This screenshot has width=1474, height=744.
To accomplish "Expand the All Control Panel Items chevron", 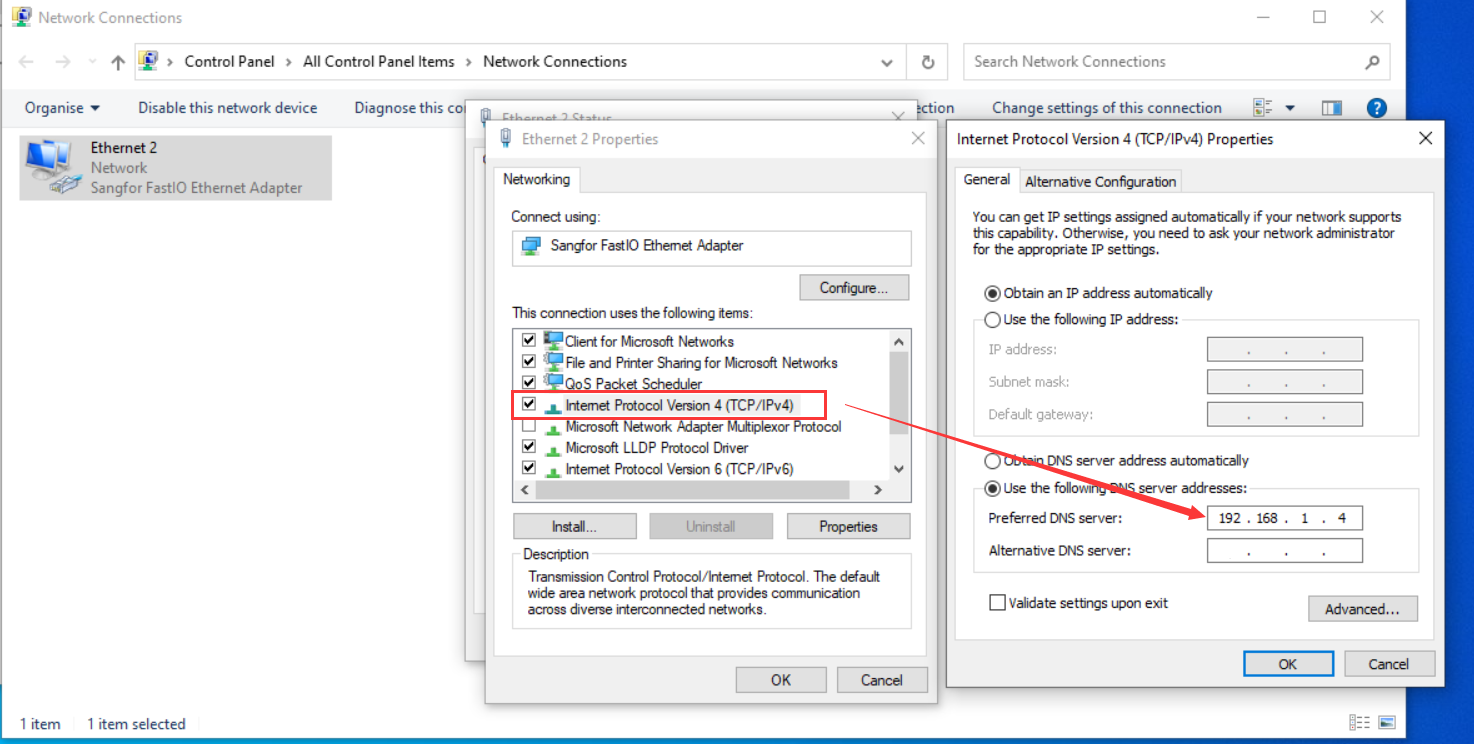I will click(469, 62).
